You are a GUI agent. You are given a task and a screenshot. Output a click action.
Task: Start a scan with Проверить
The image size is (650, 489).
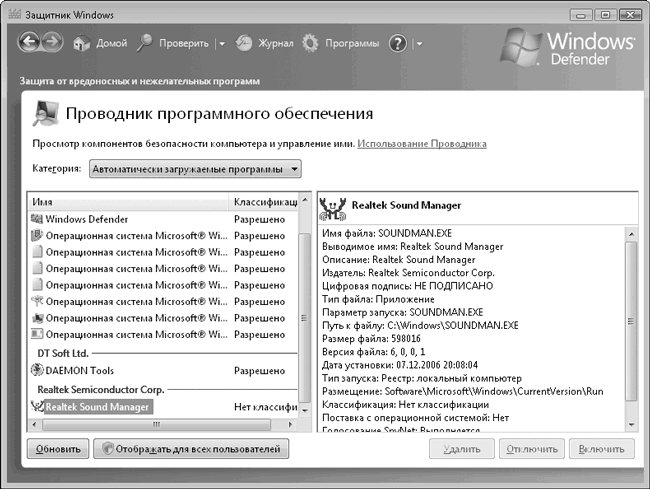click(173, 44)
